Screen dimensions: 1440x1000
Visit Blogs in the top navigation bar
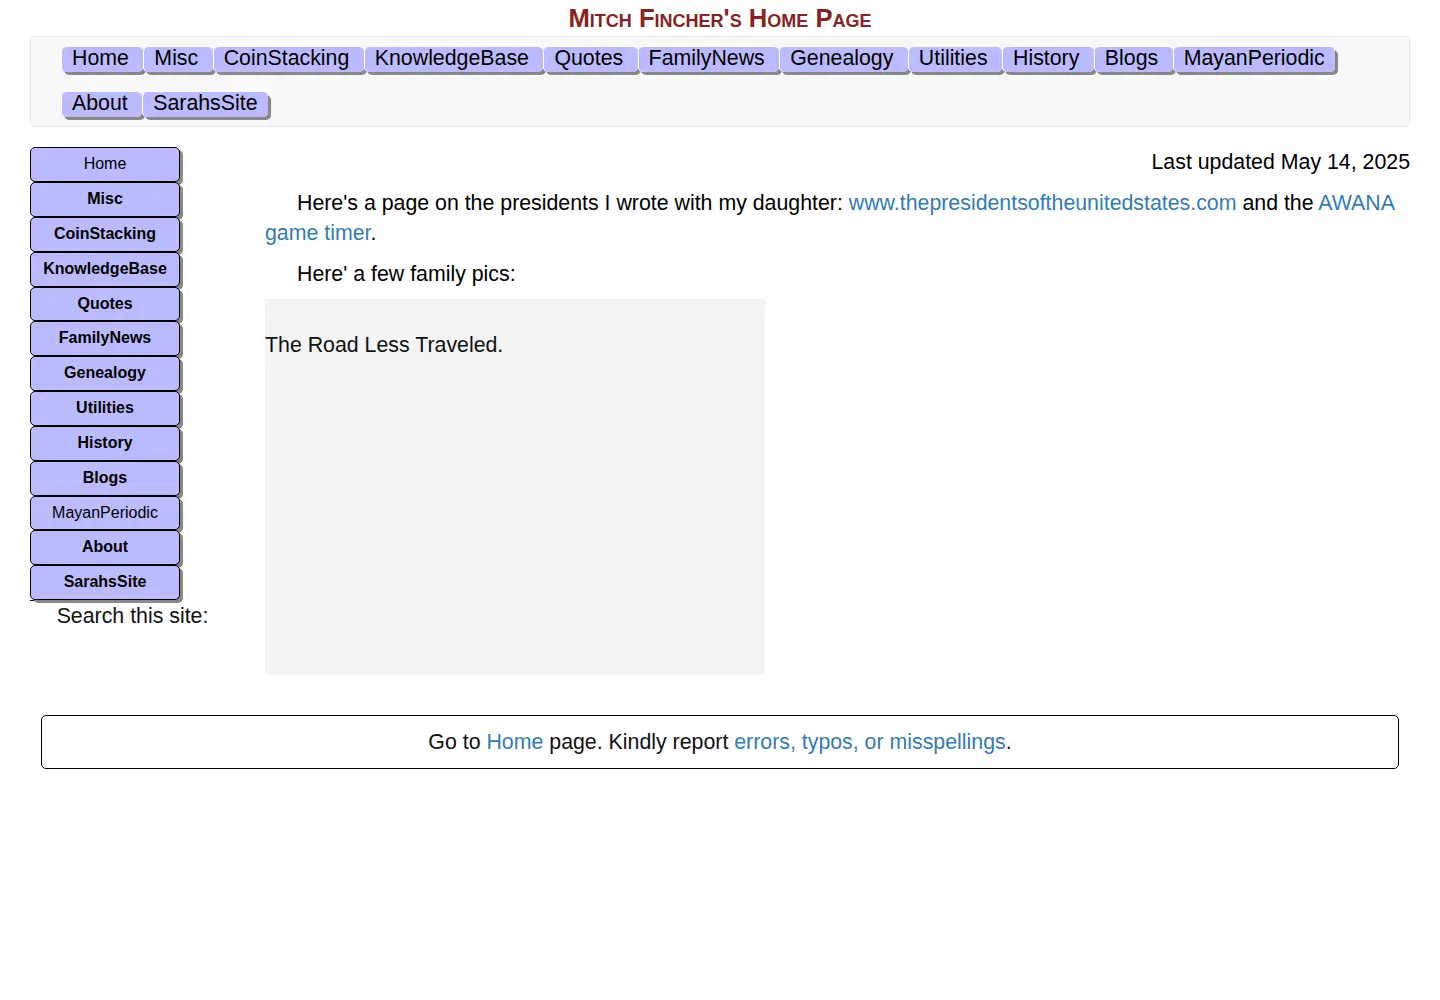pyautogui.click(x=1132, y=59)
